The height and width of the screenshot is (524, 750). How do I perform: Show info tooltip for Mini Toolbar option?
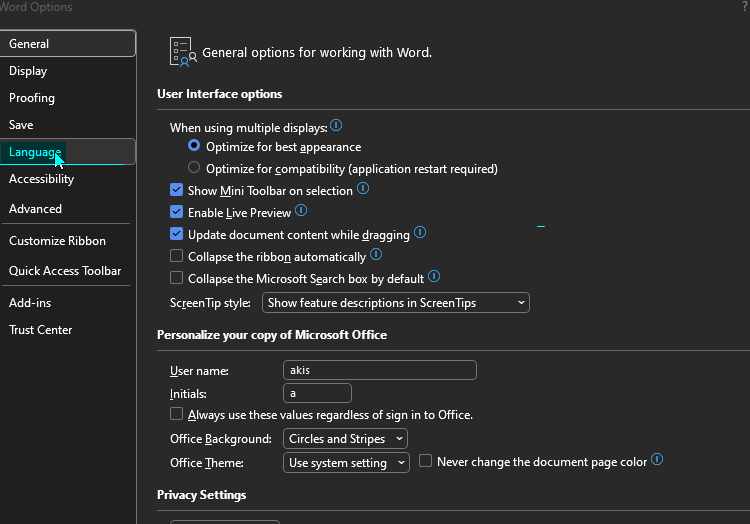(363, 188)
